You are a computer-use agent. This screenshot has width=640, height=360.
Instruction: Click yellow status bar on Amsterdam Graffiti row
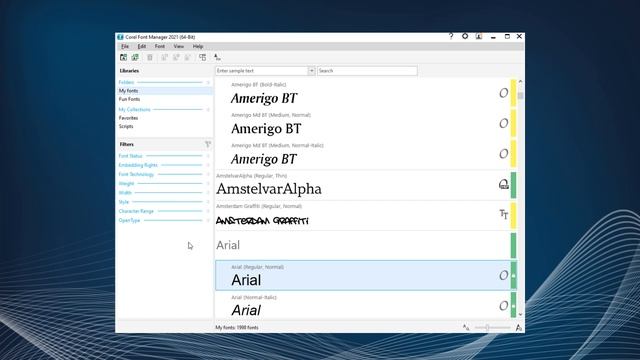513,215
